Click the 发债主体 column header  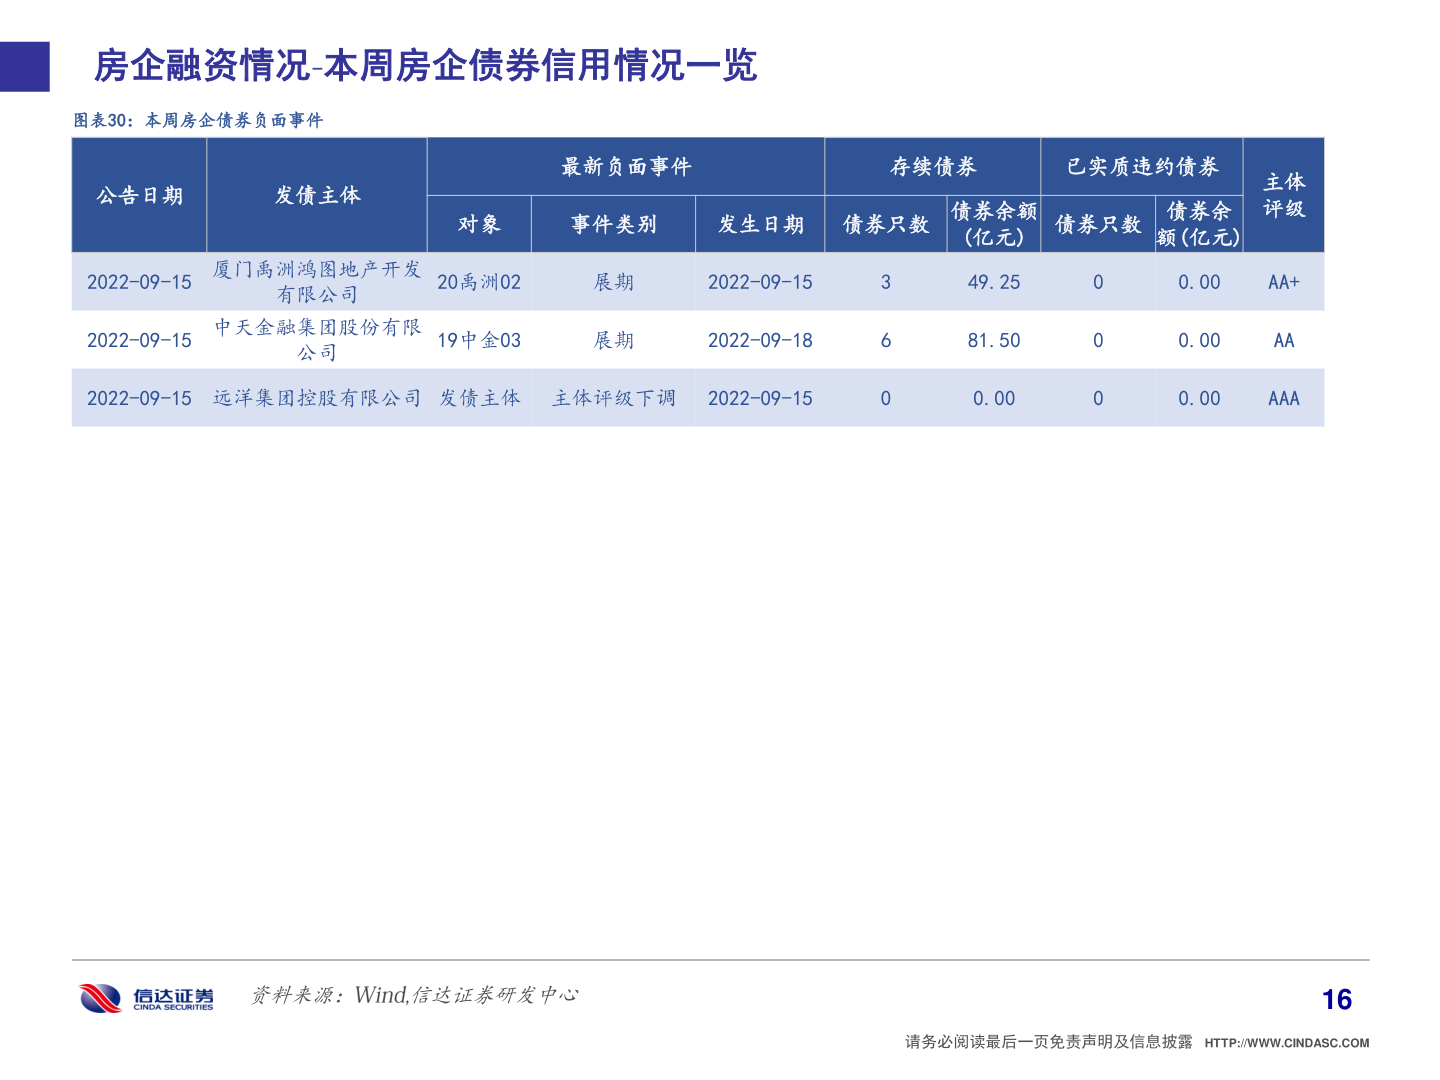318,196
